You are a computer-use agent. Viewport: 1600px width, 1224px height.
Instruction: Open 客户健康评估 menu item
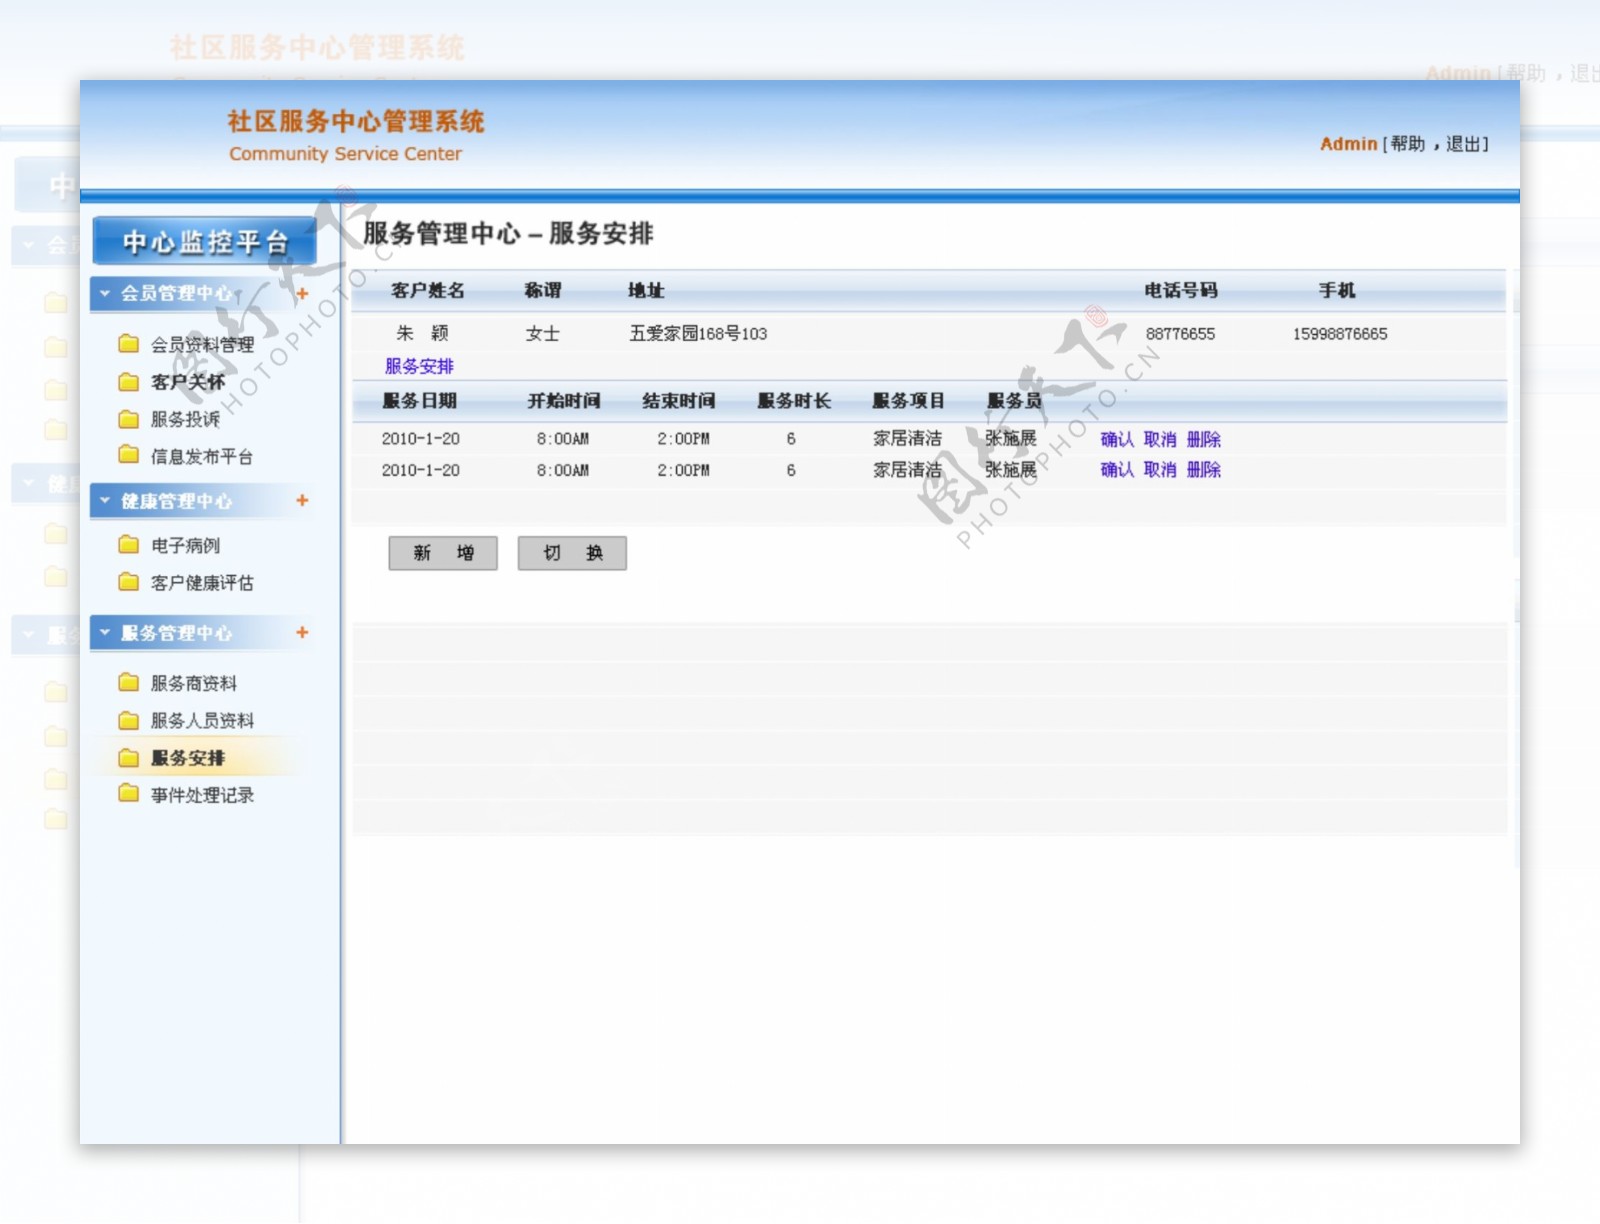pyautogui.click(x=202, y=582)
